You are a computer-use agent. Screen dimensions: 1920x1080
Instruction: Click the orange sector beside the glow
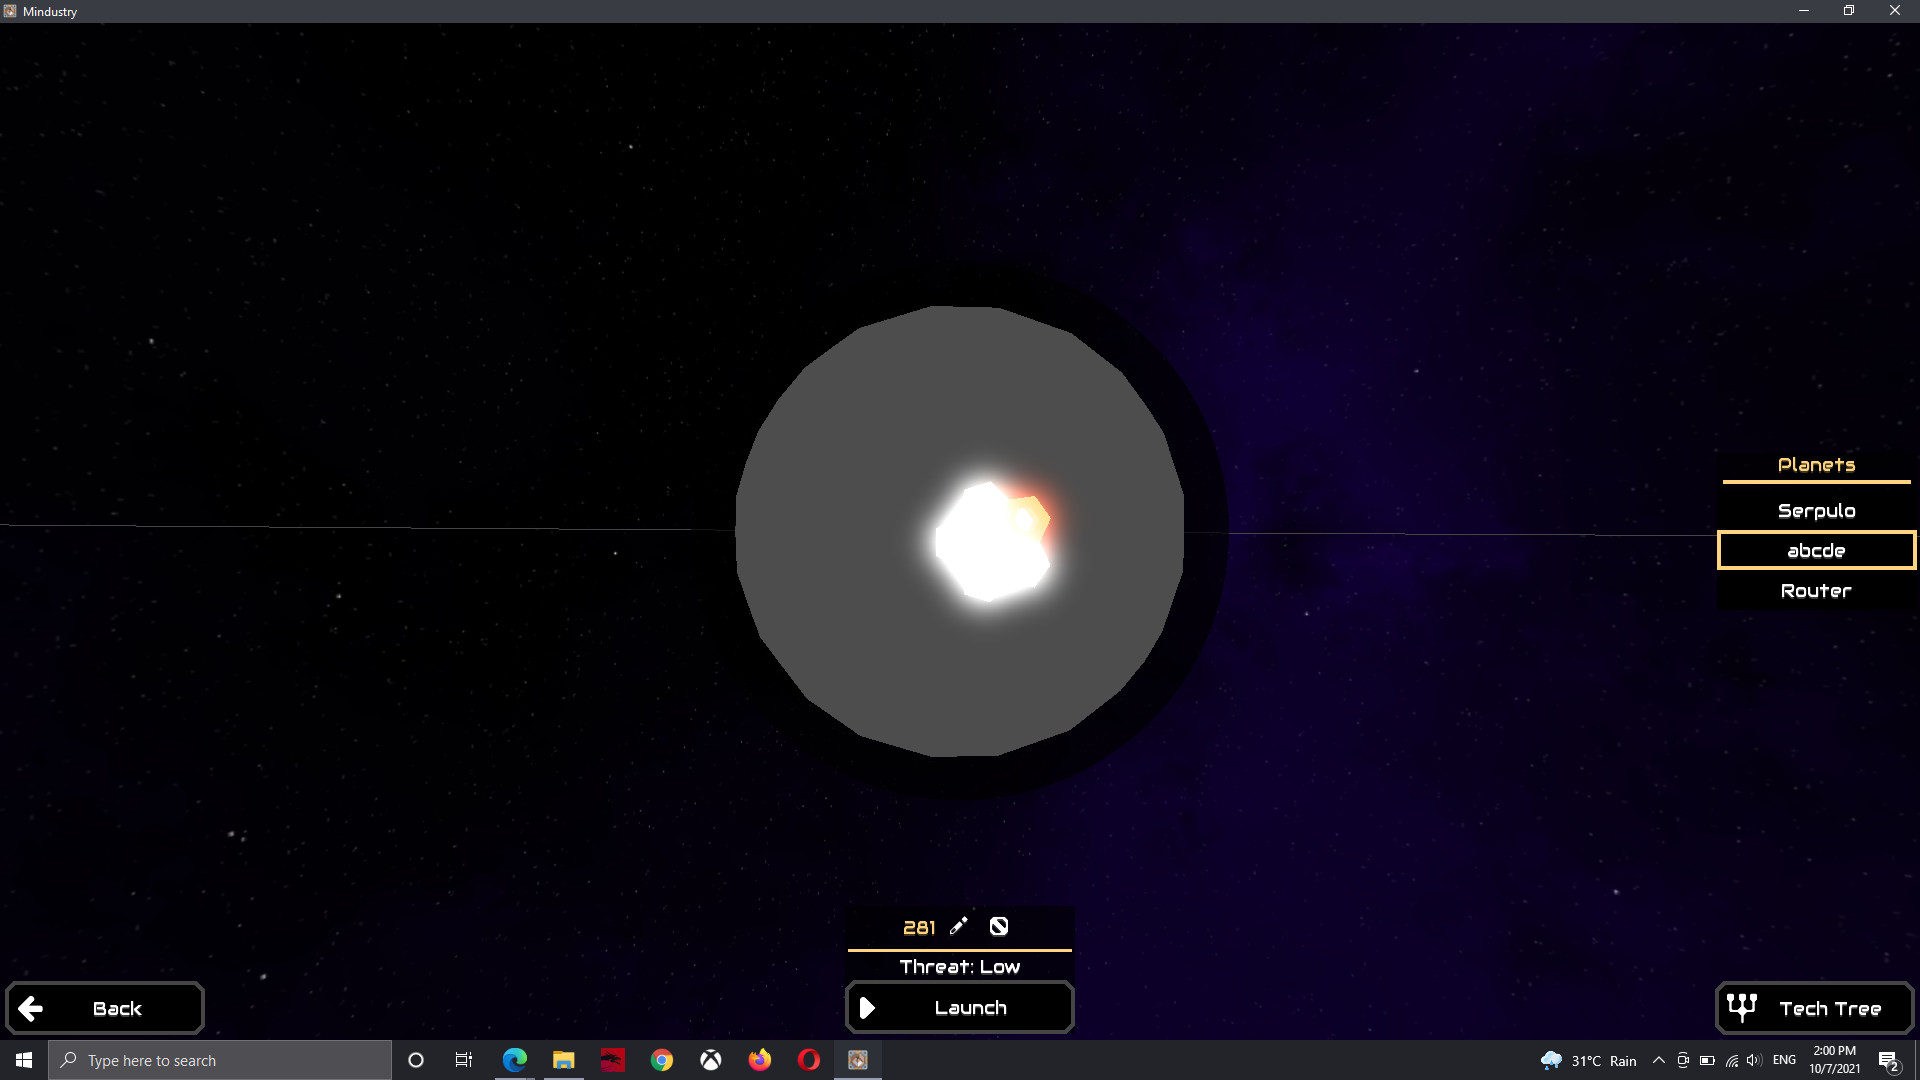click(x=1033, y=517)
